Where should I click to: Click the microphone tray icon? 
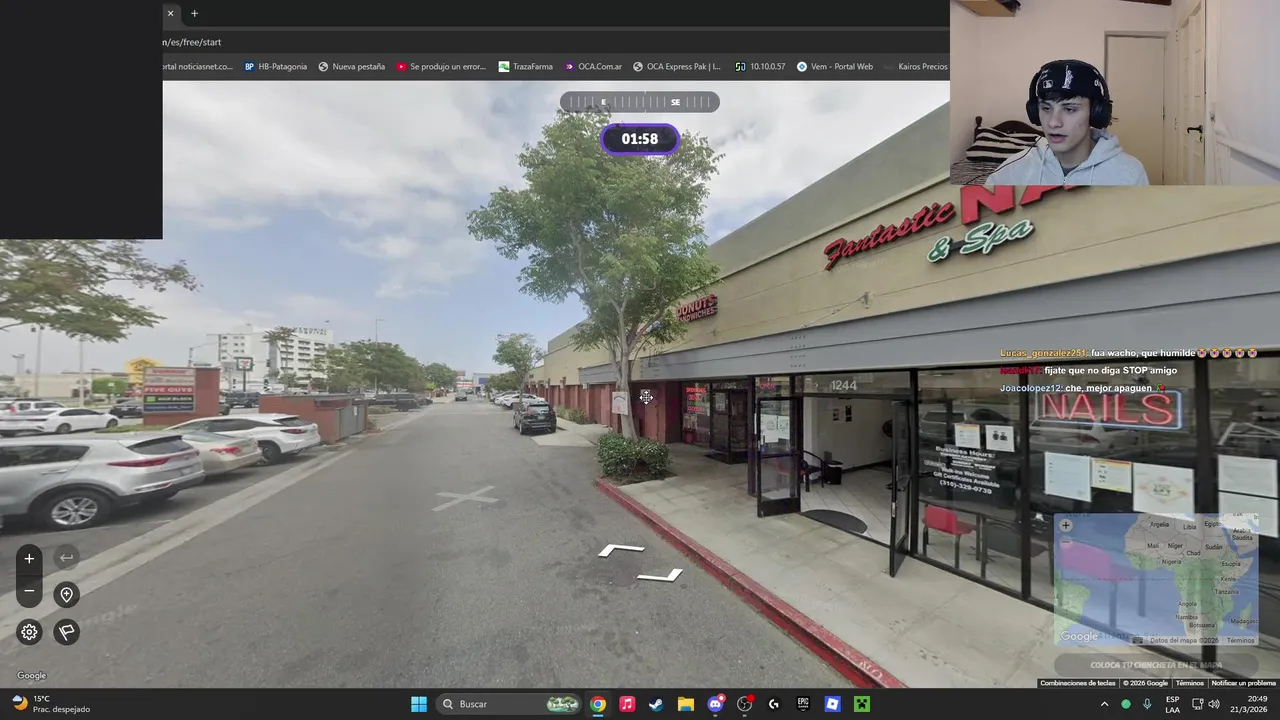tap(1147, 704)
